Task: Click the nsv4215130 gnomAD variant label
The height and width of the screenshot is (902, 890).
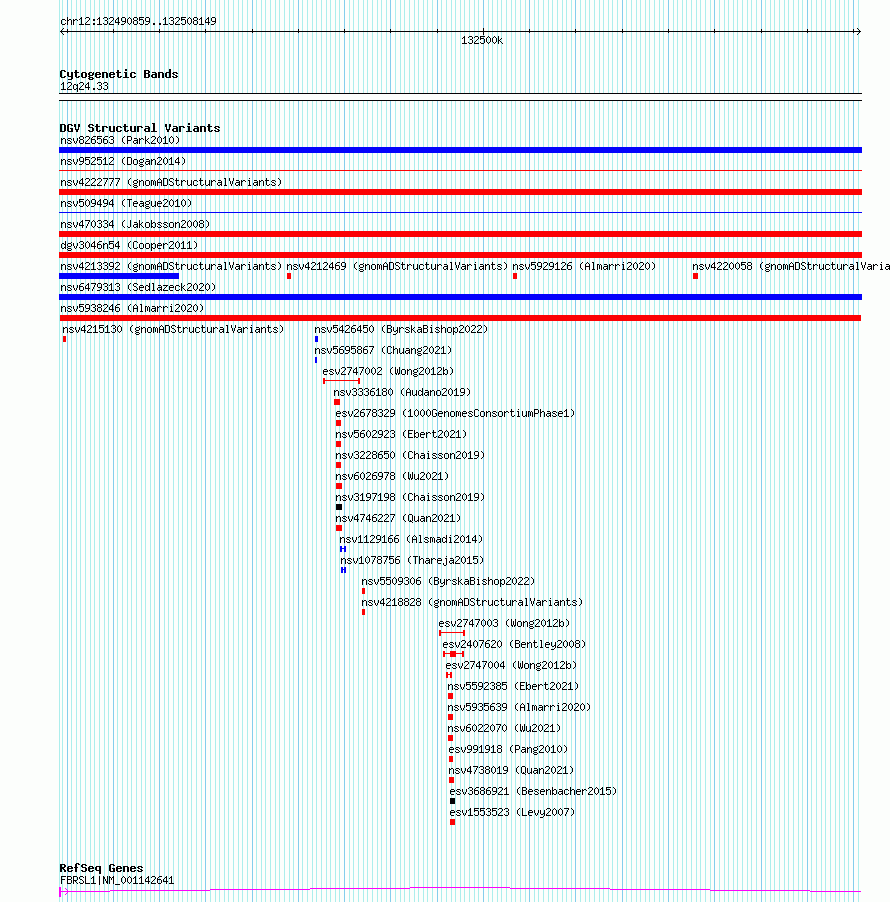Action: [173, 329]
